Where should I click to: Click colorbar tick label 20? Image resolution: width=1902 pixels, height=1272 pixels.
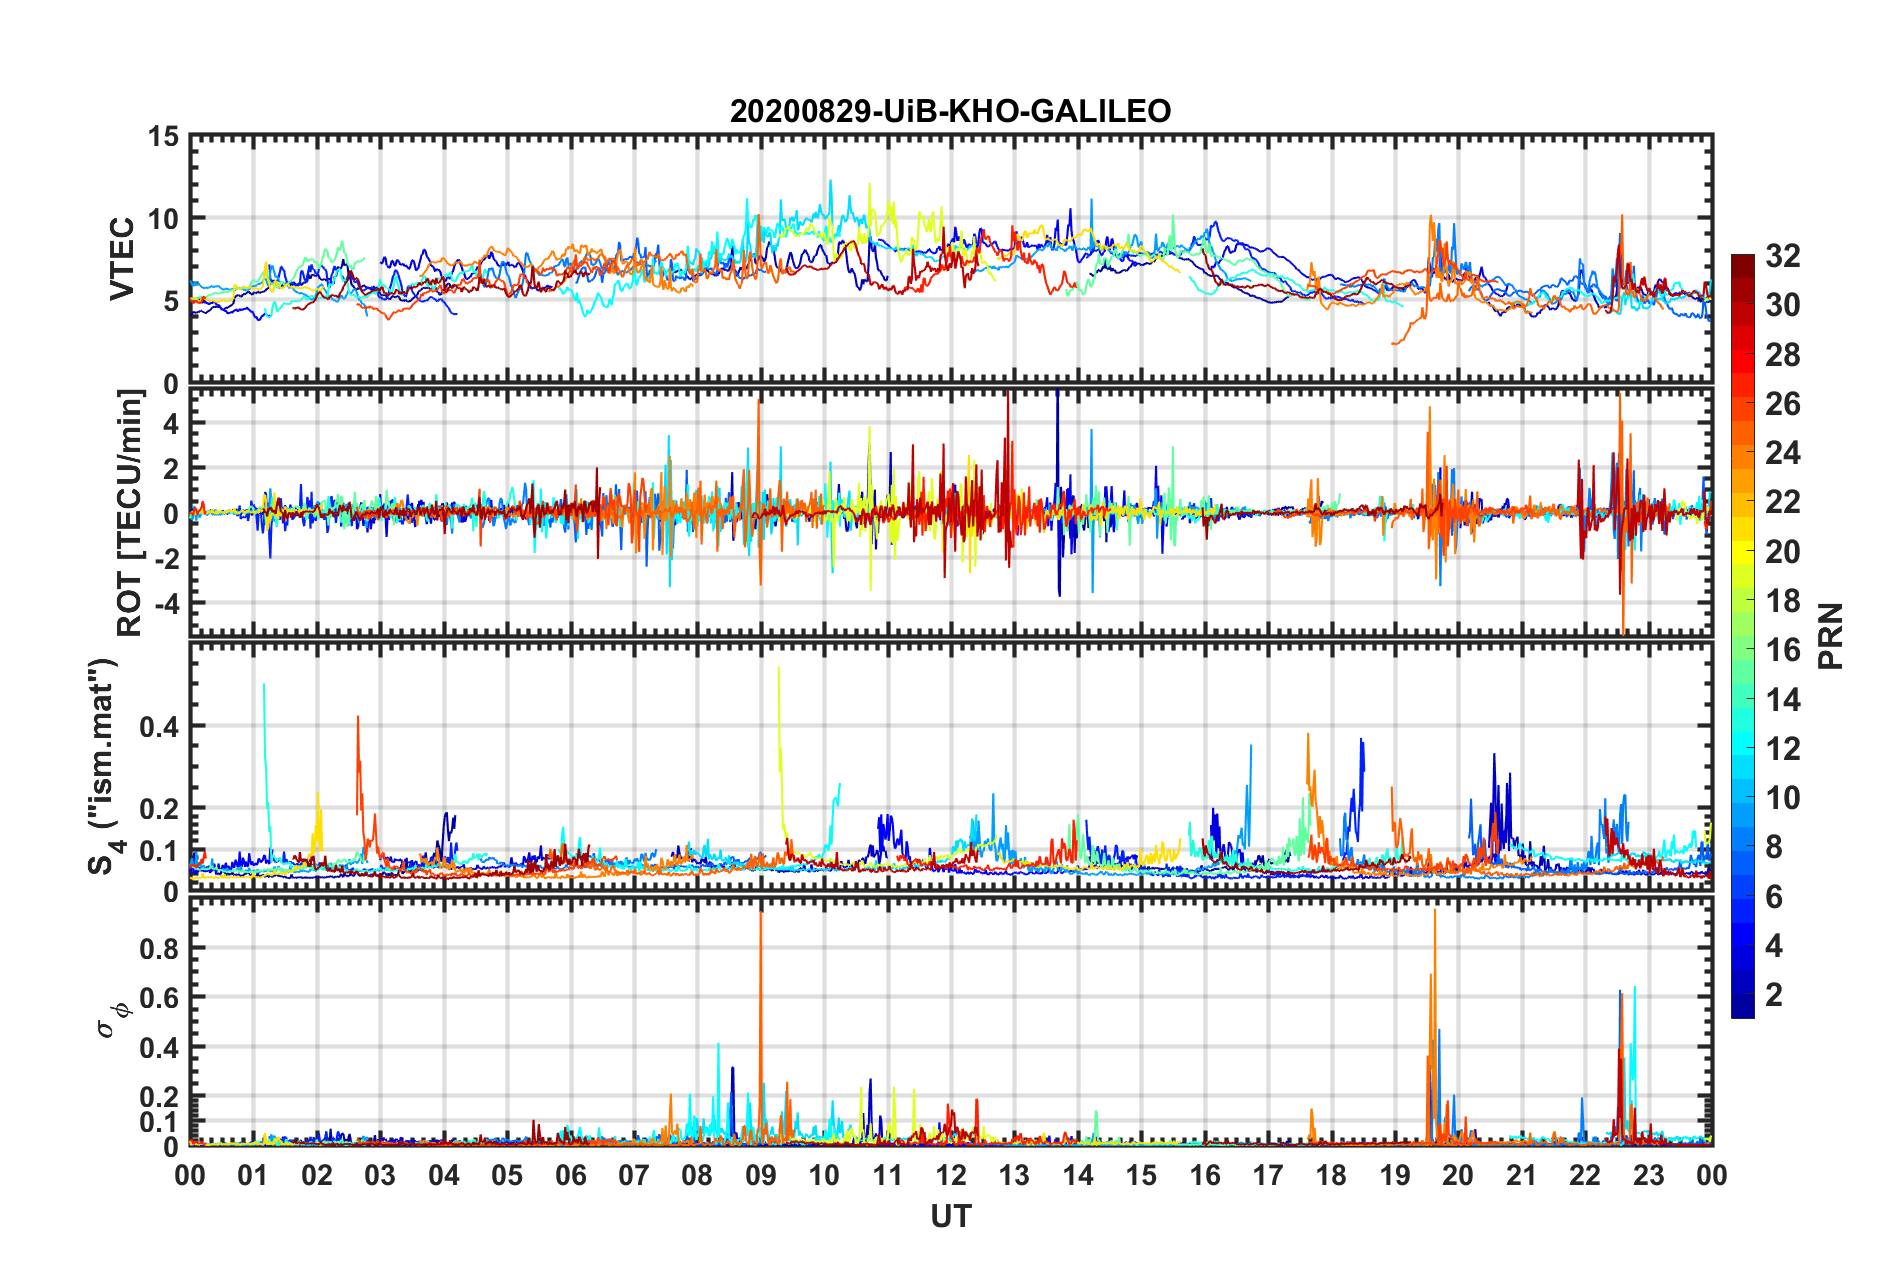point(1783,552)
